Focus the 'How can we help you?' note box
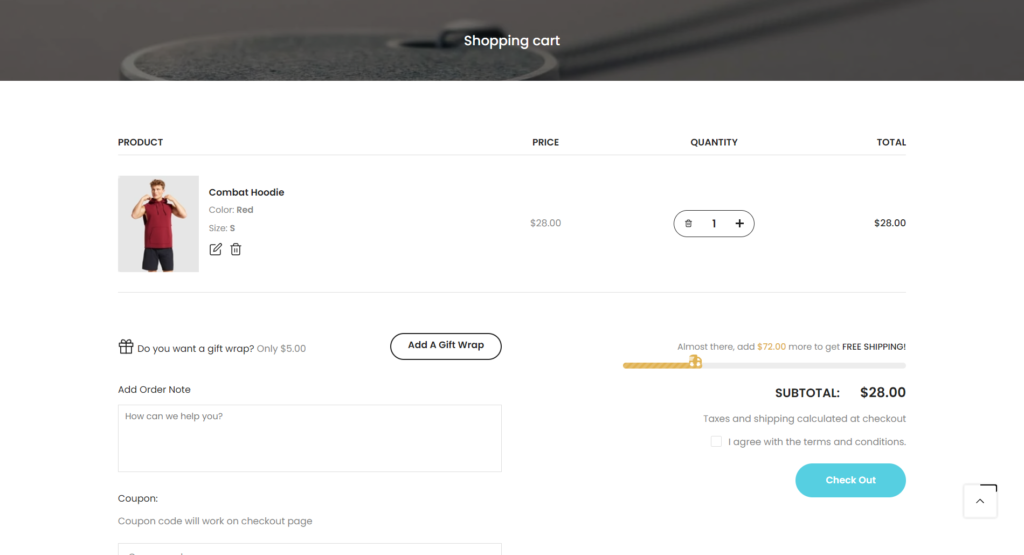Screen dimensions: 1024x555 (x=309, y=438)
